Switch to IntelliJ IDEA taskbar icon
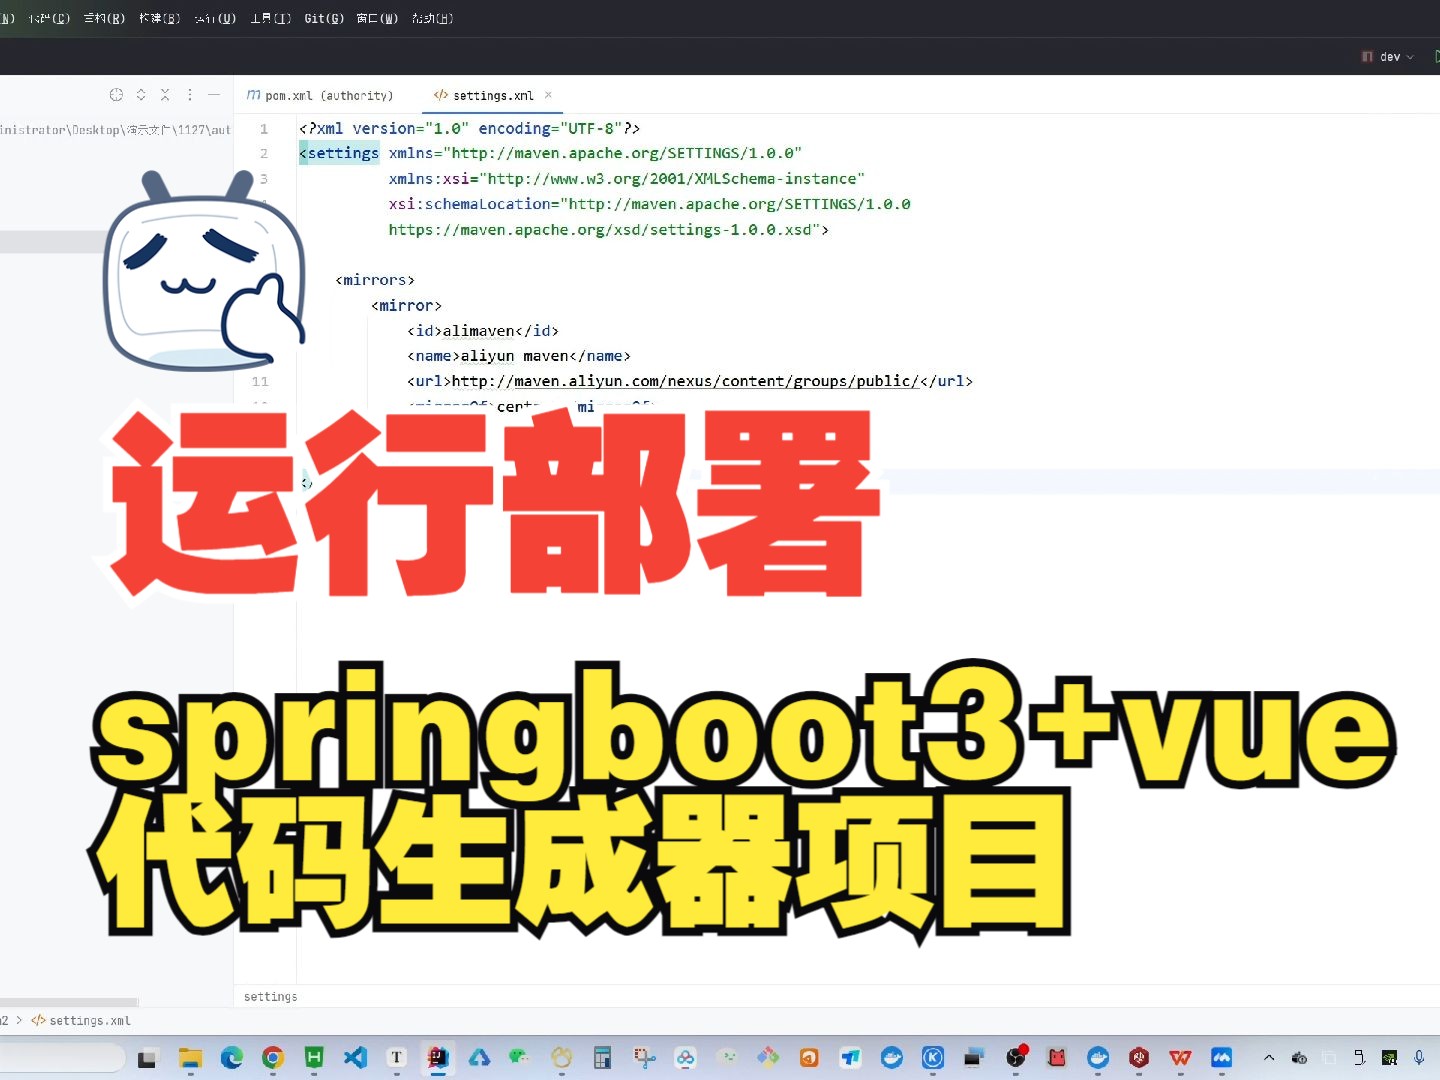This screenshot has height=1080, width=1440. tap(438, 1058)
